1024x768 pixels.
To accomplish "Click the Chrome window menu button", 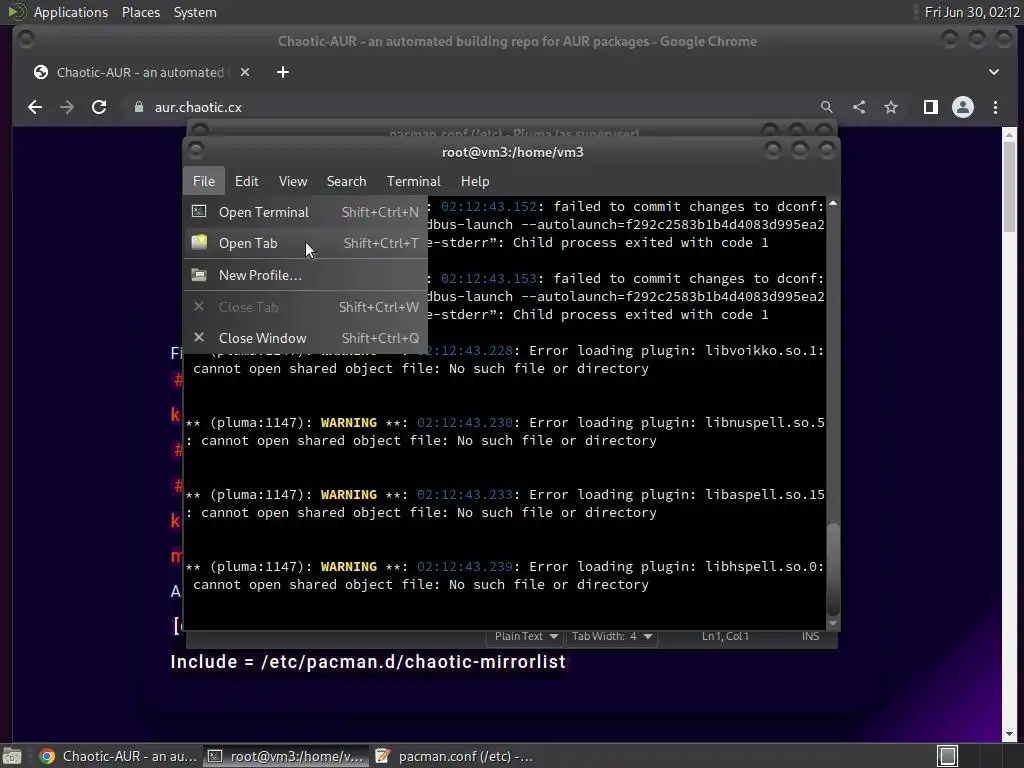I will (26, 40).
